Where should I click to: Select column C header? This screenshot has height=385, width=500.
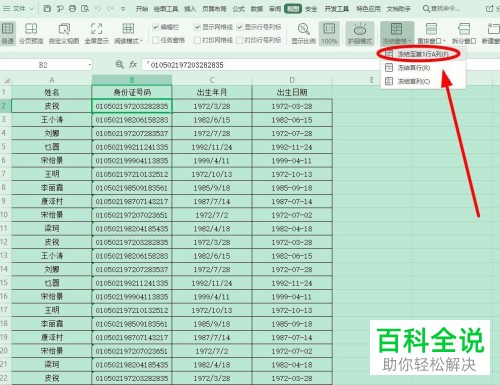tap(212, 80)
